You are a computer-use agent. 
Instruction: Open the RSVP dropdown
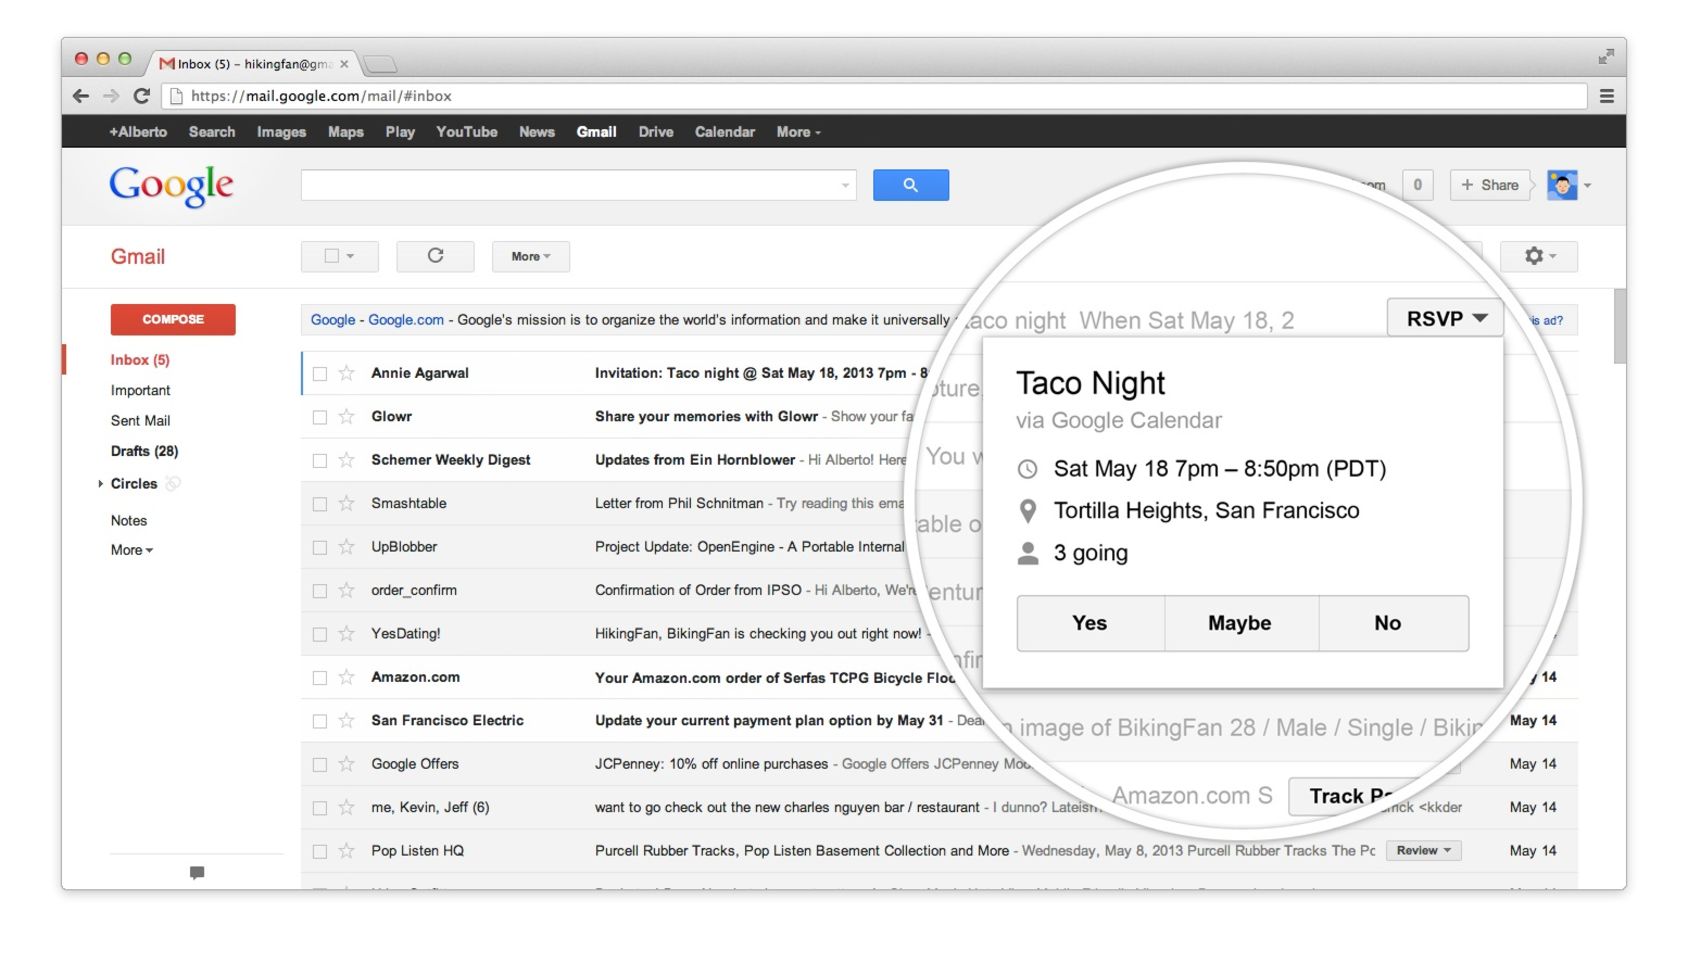coord(1446,318)
